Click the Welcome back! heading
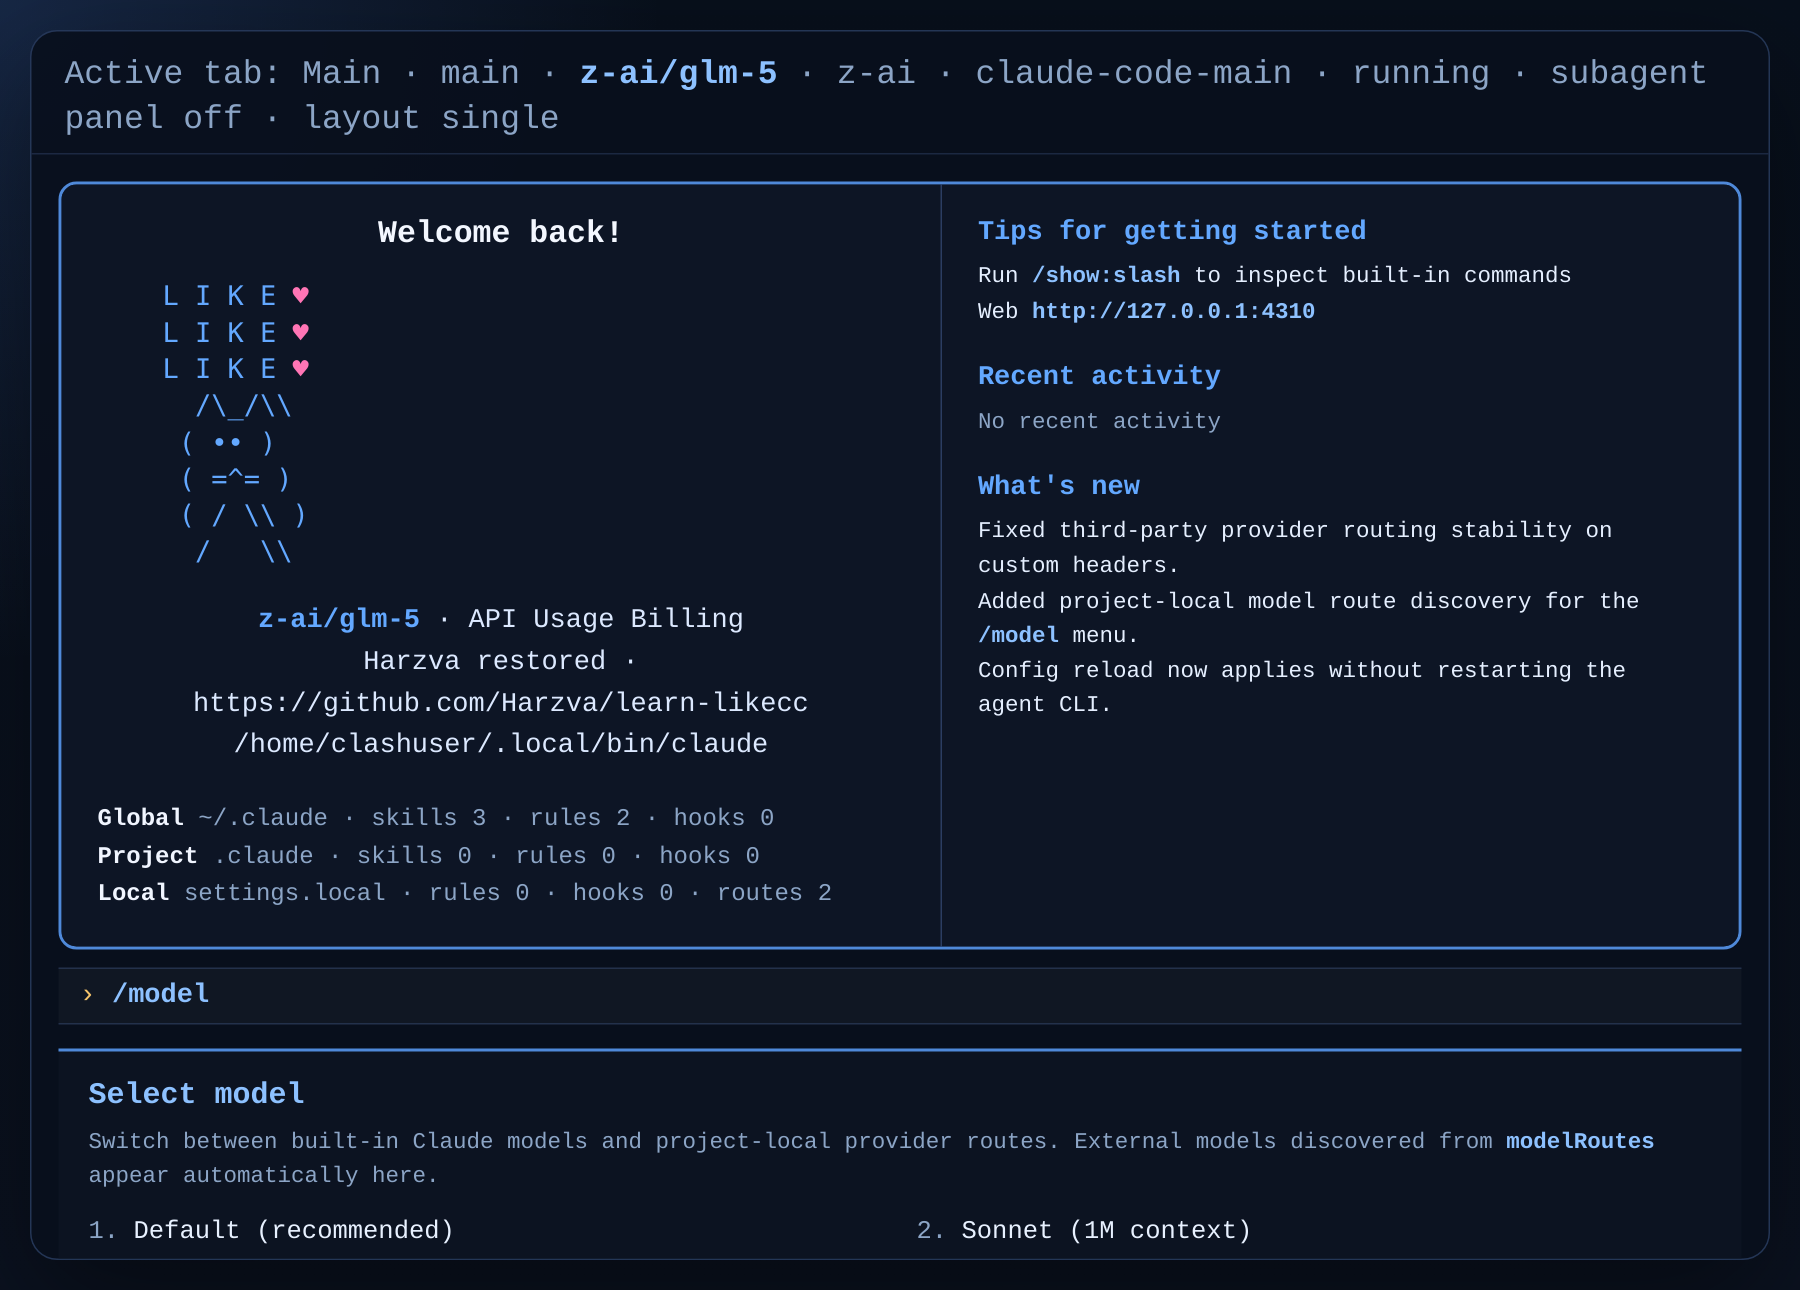Viewport: 1800px width, 1290px height. point(500,232)
